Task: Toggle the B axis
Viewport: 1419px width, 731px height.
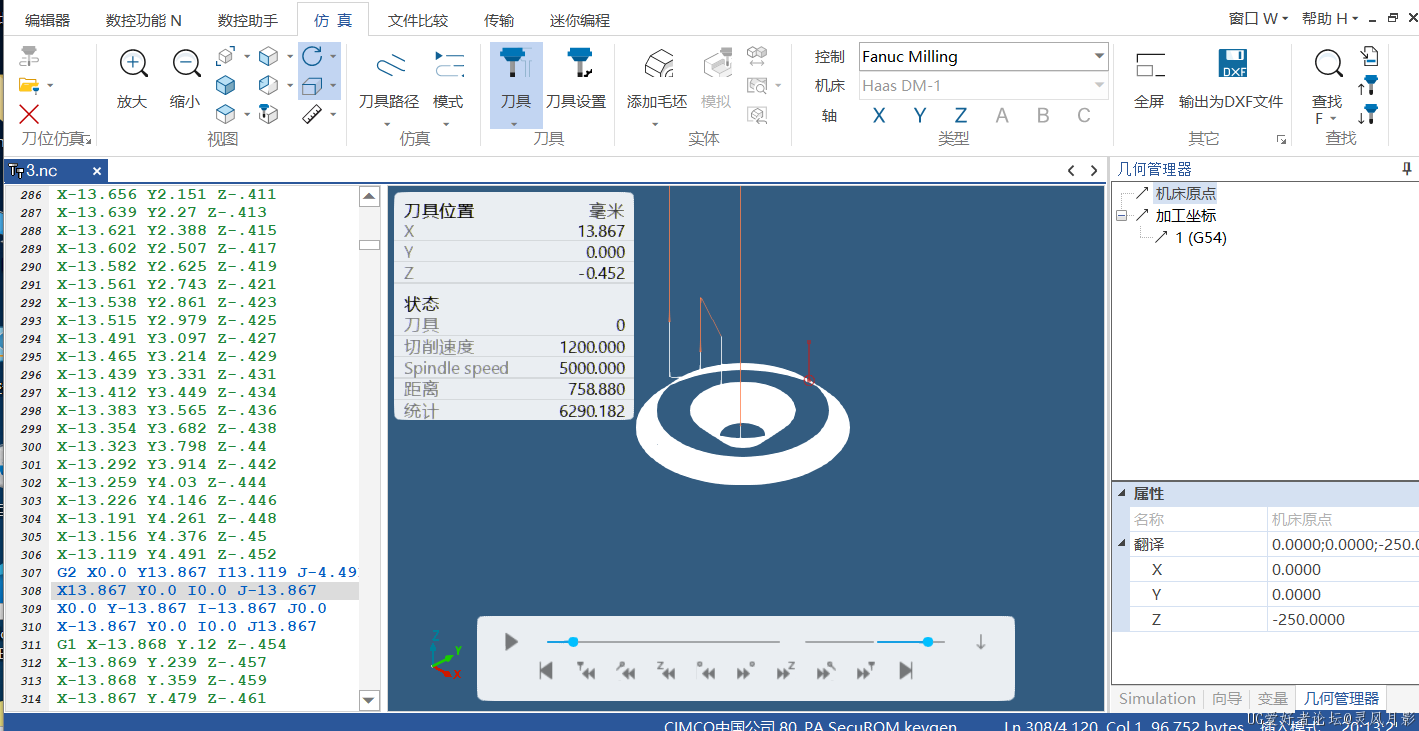Action: [1043, 116]
